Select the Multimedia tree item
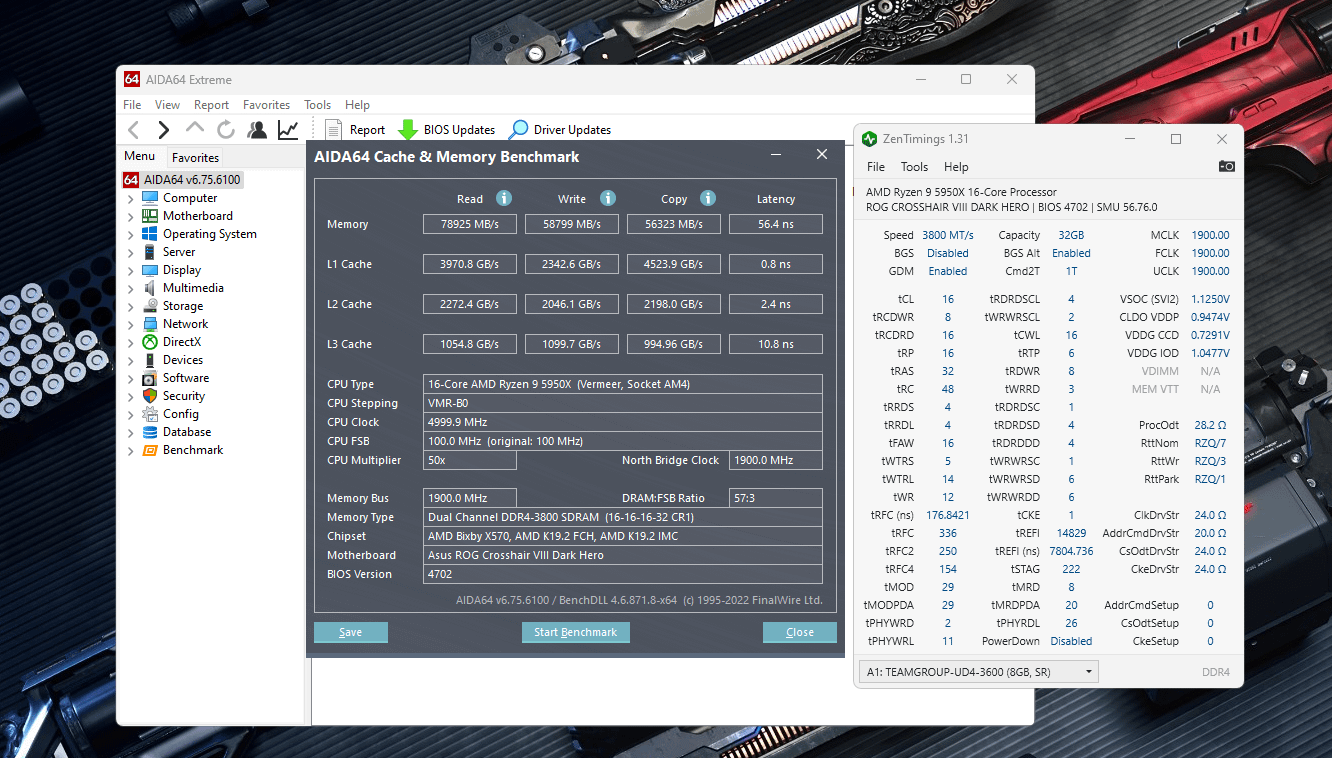This screenshot has height=758, width=1332. (193, 288)
